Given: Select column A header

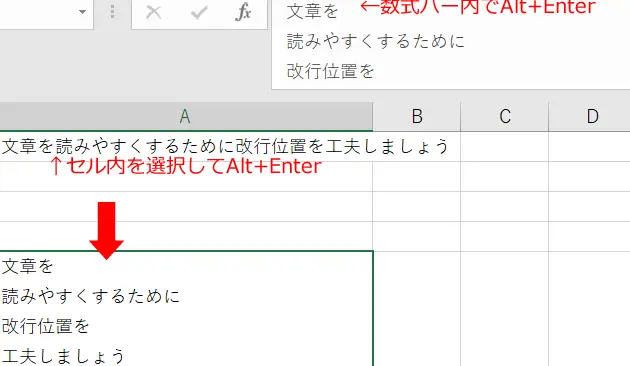Looking at the screenshot, I should pos(186,117).
